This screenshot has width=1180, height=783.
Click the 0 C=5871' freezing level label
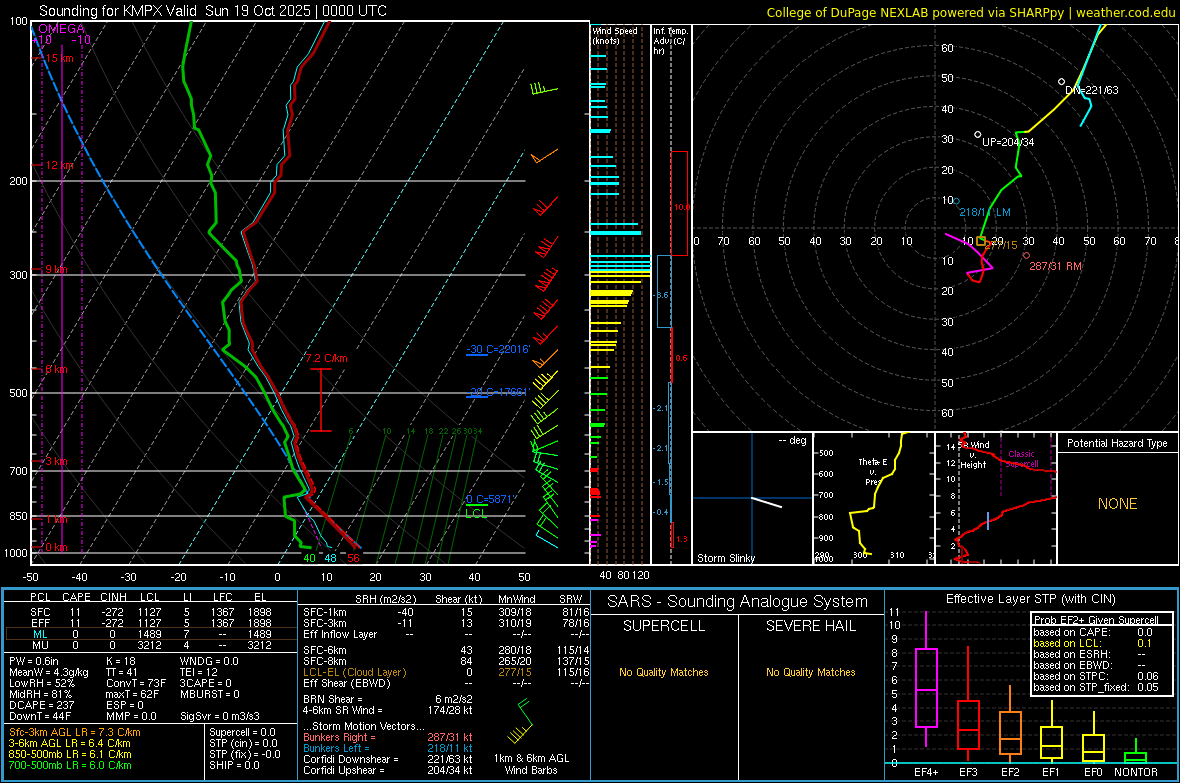[x=489, y=499]
